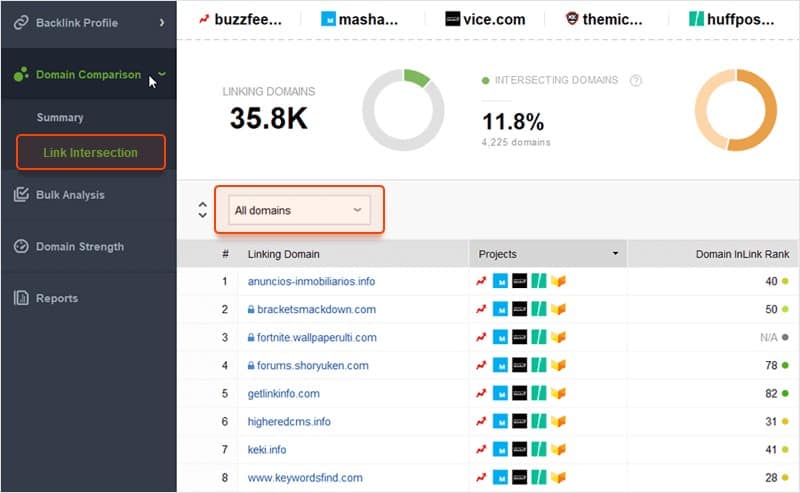Open bracketsmackdown.com link
Screen dimensions: 800x493
[316, 309]
